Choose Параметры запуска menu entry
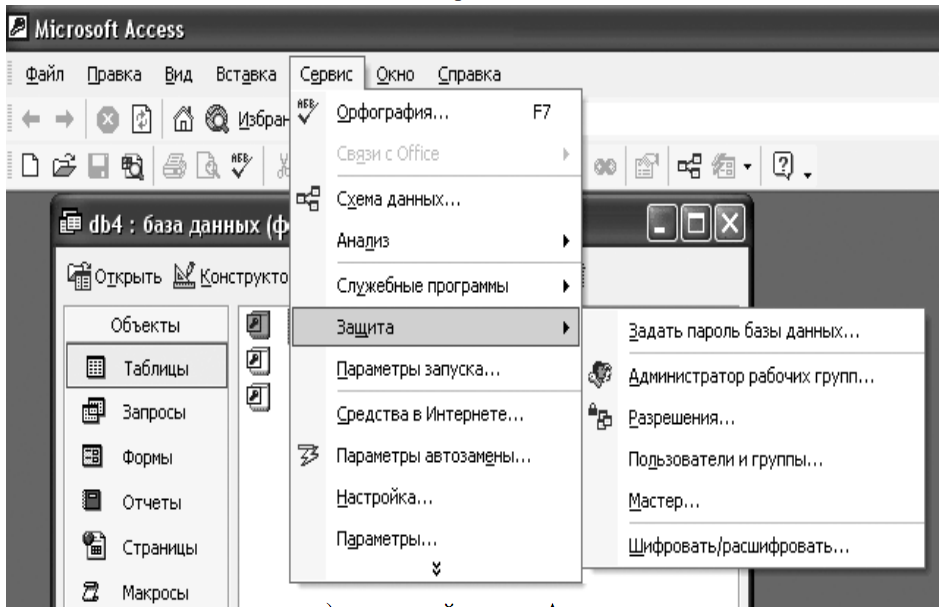The height and width of the screenshot is (607, 946). 436,369
